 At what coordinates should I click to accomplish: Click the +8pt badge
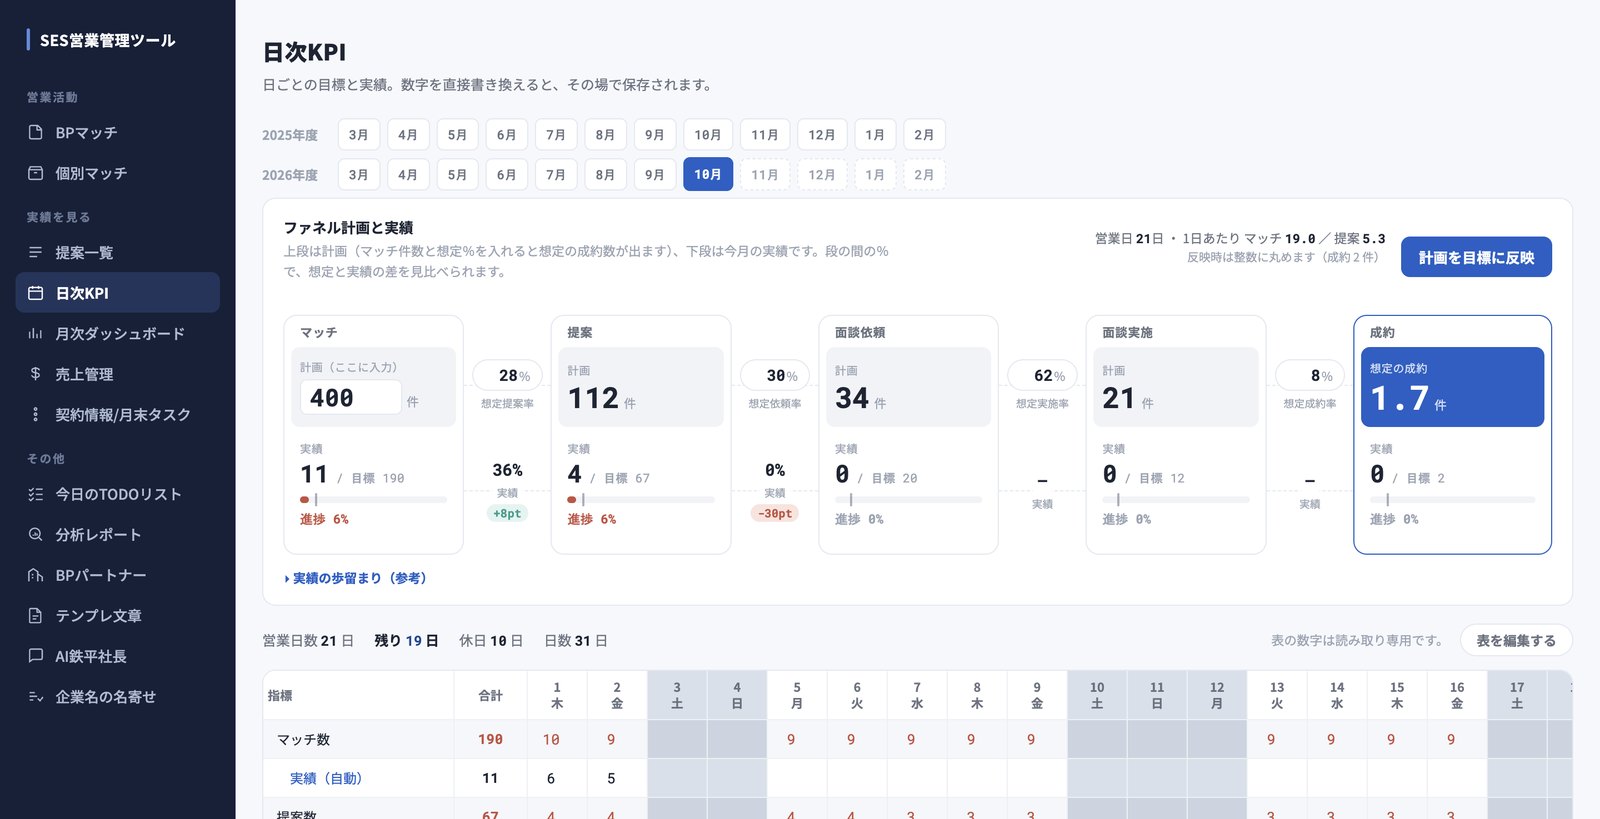point(507,513)
